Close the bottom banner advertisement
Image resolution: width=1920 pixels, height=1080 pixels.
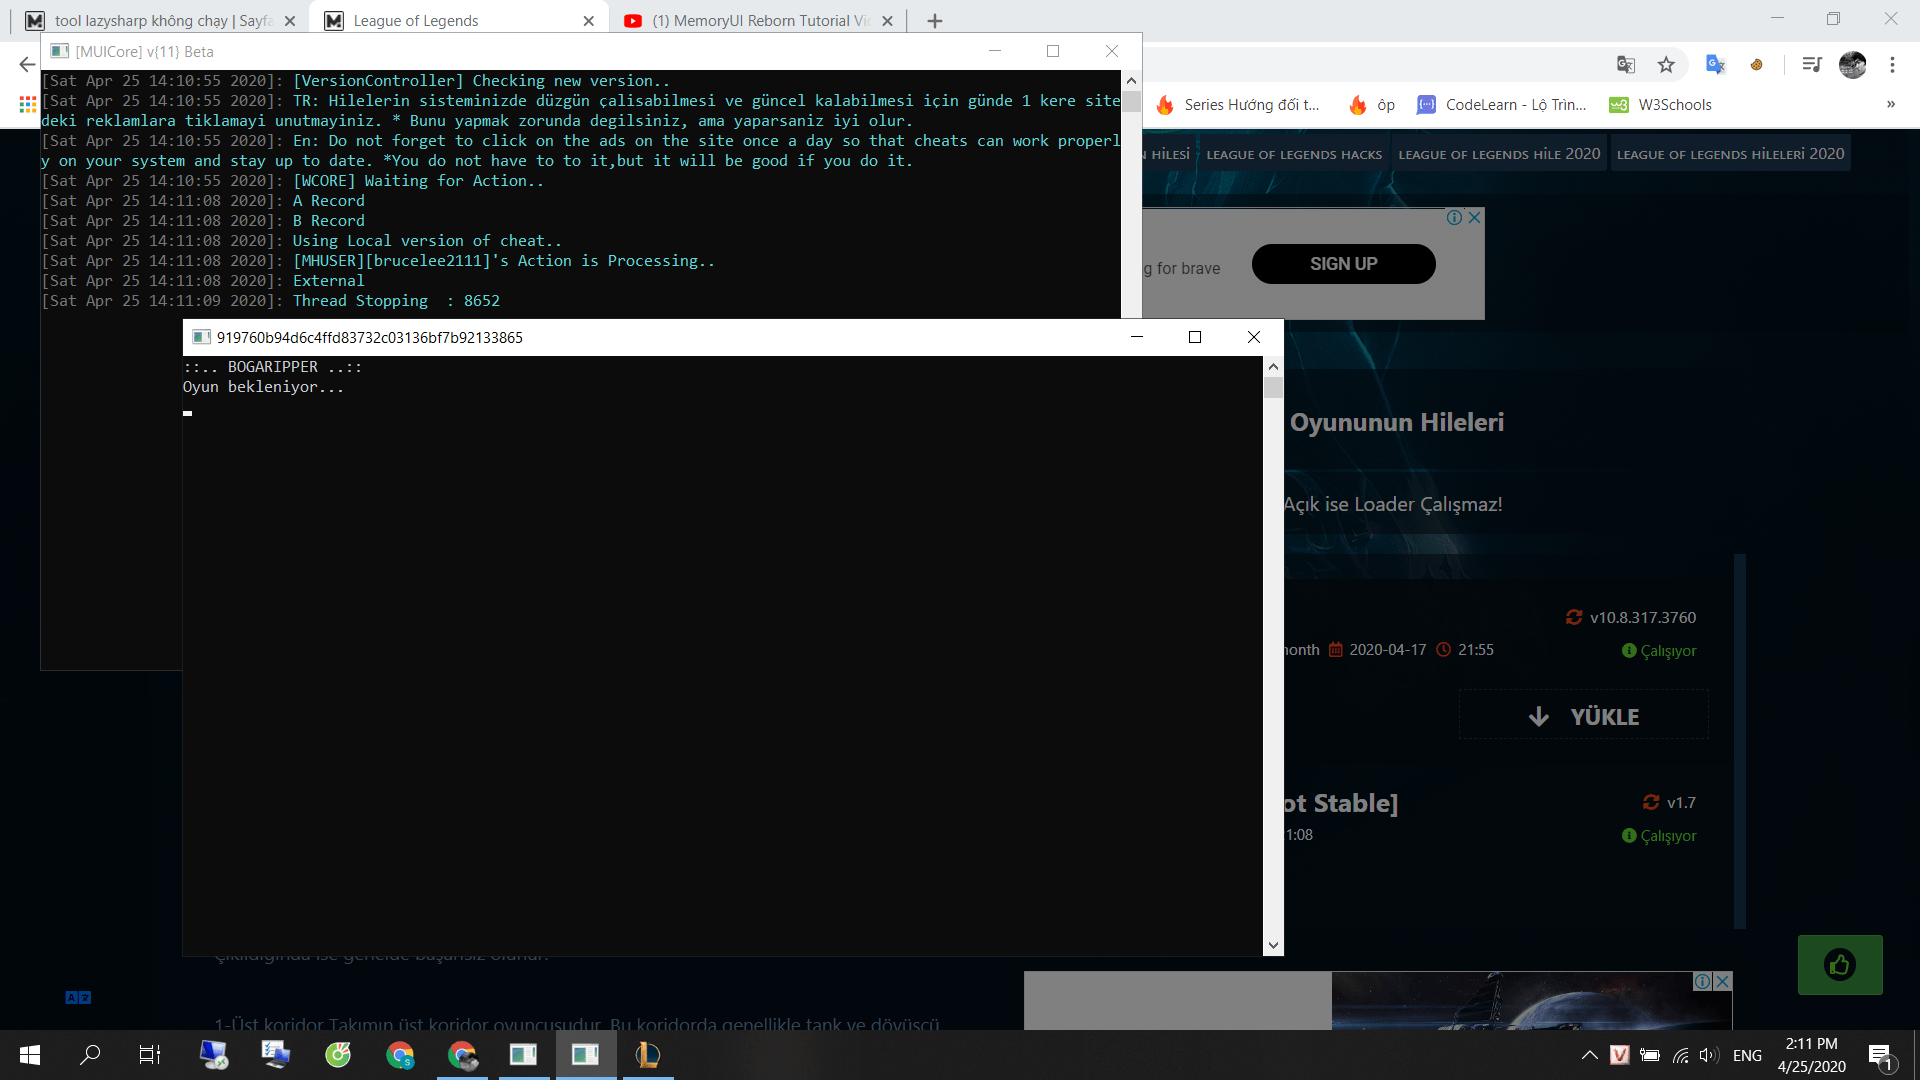point(1722,982)
